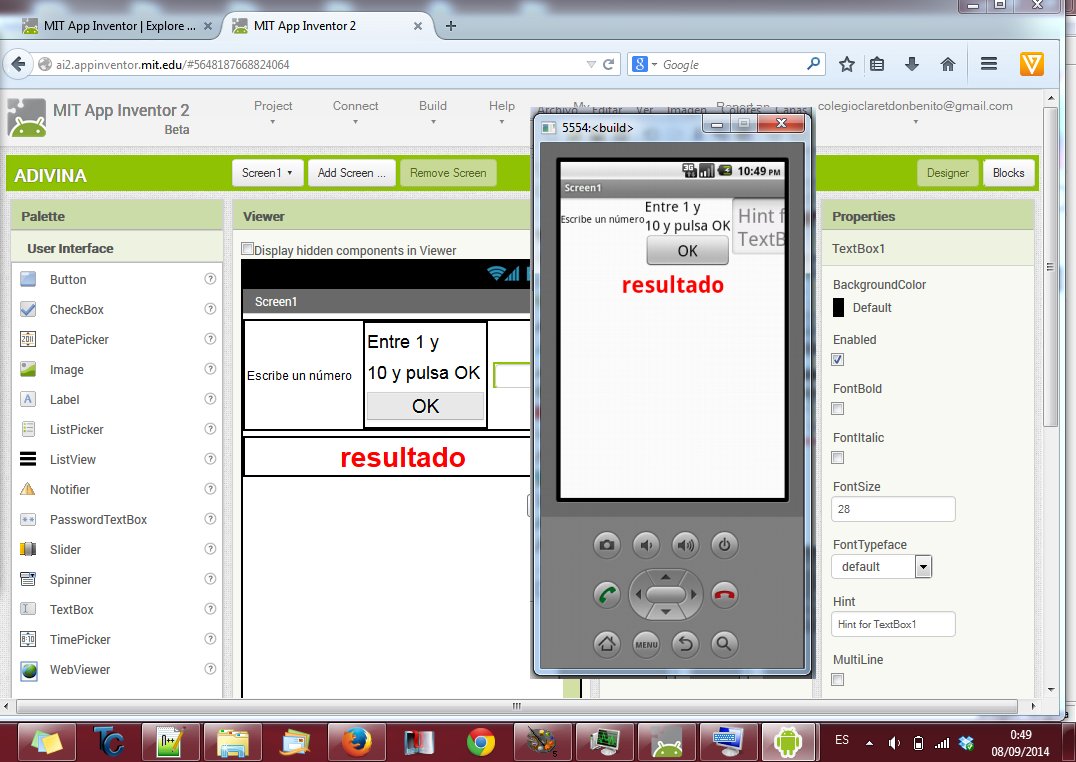Click OK button in Viewer design
Image resolution: width=1076 pixels, height=762 pixels.
pos(425,406)
